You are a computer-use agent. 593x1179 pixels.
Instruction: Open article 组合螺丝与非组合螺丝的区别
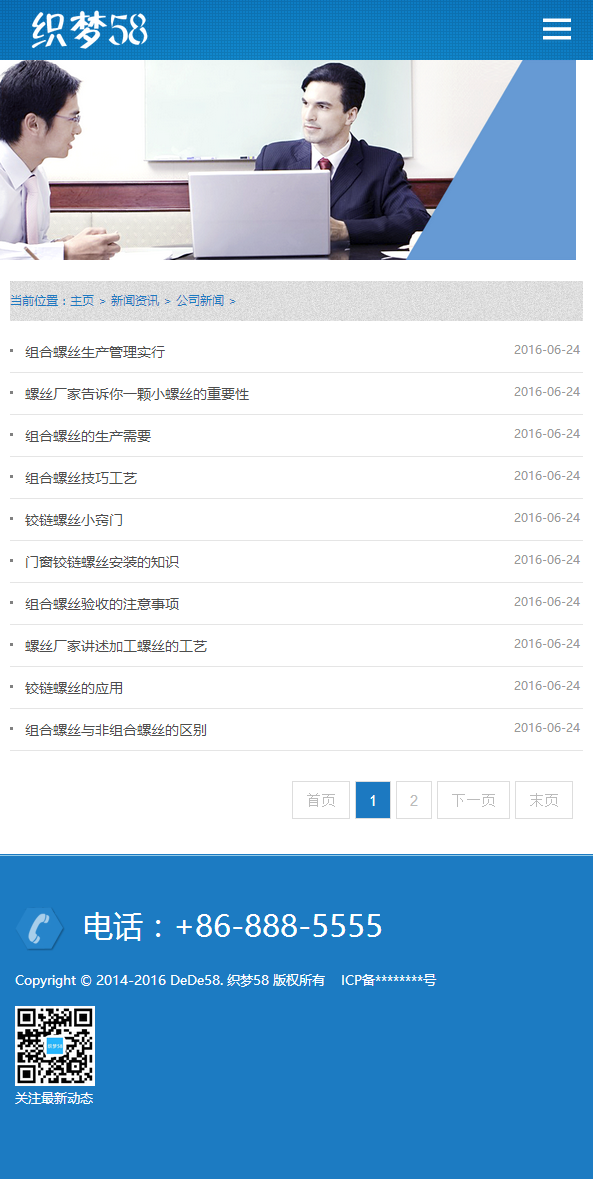(116, 730)
